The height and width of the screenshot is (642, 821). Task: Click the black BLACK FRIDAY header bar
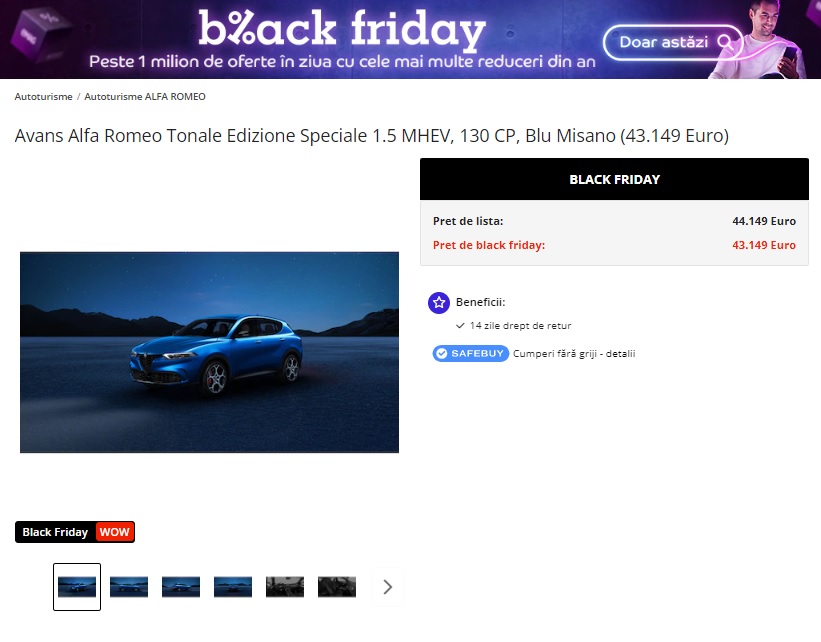click(x=614, y=179)
